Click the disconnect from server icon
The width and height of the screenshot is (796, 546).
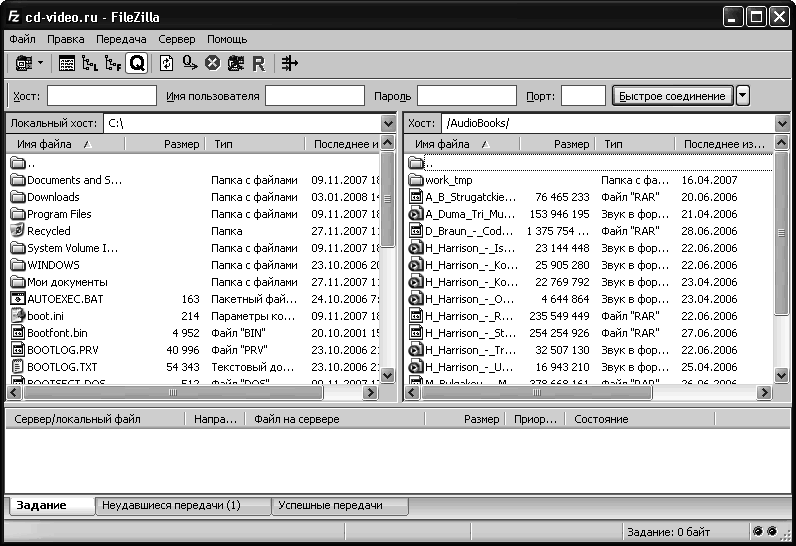[235, 63]
